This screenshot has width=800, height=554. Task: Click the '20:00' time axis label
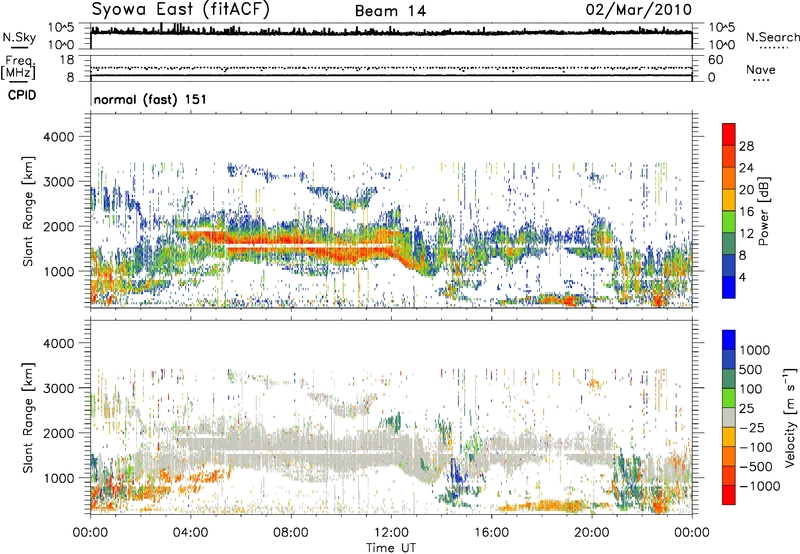point(592,533)
